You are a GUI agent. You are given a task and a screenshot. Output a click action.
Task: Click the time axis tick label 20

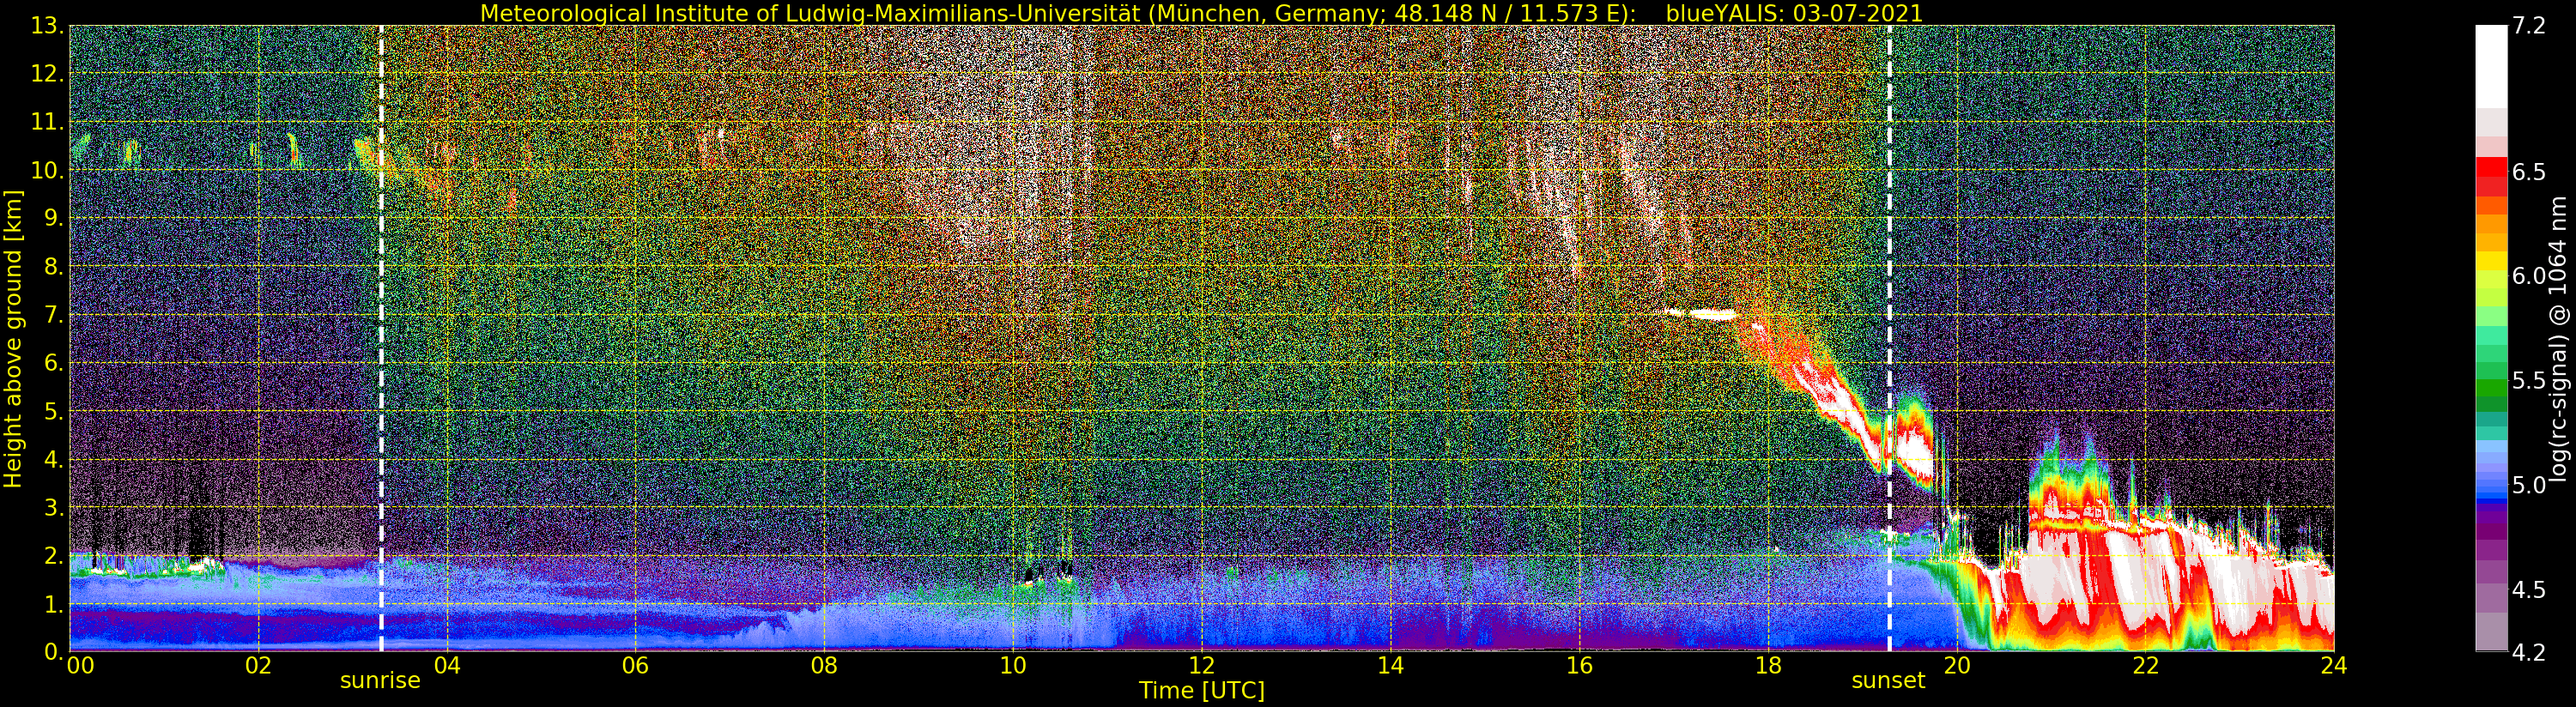pos(1956,666)
